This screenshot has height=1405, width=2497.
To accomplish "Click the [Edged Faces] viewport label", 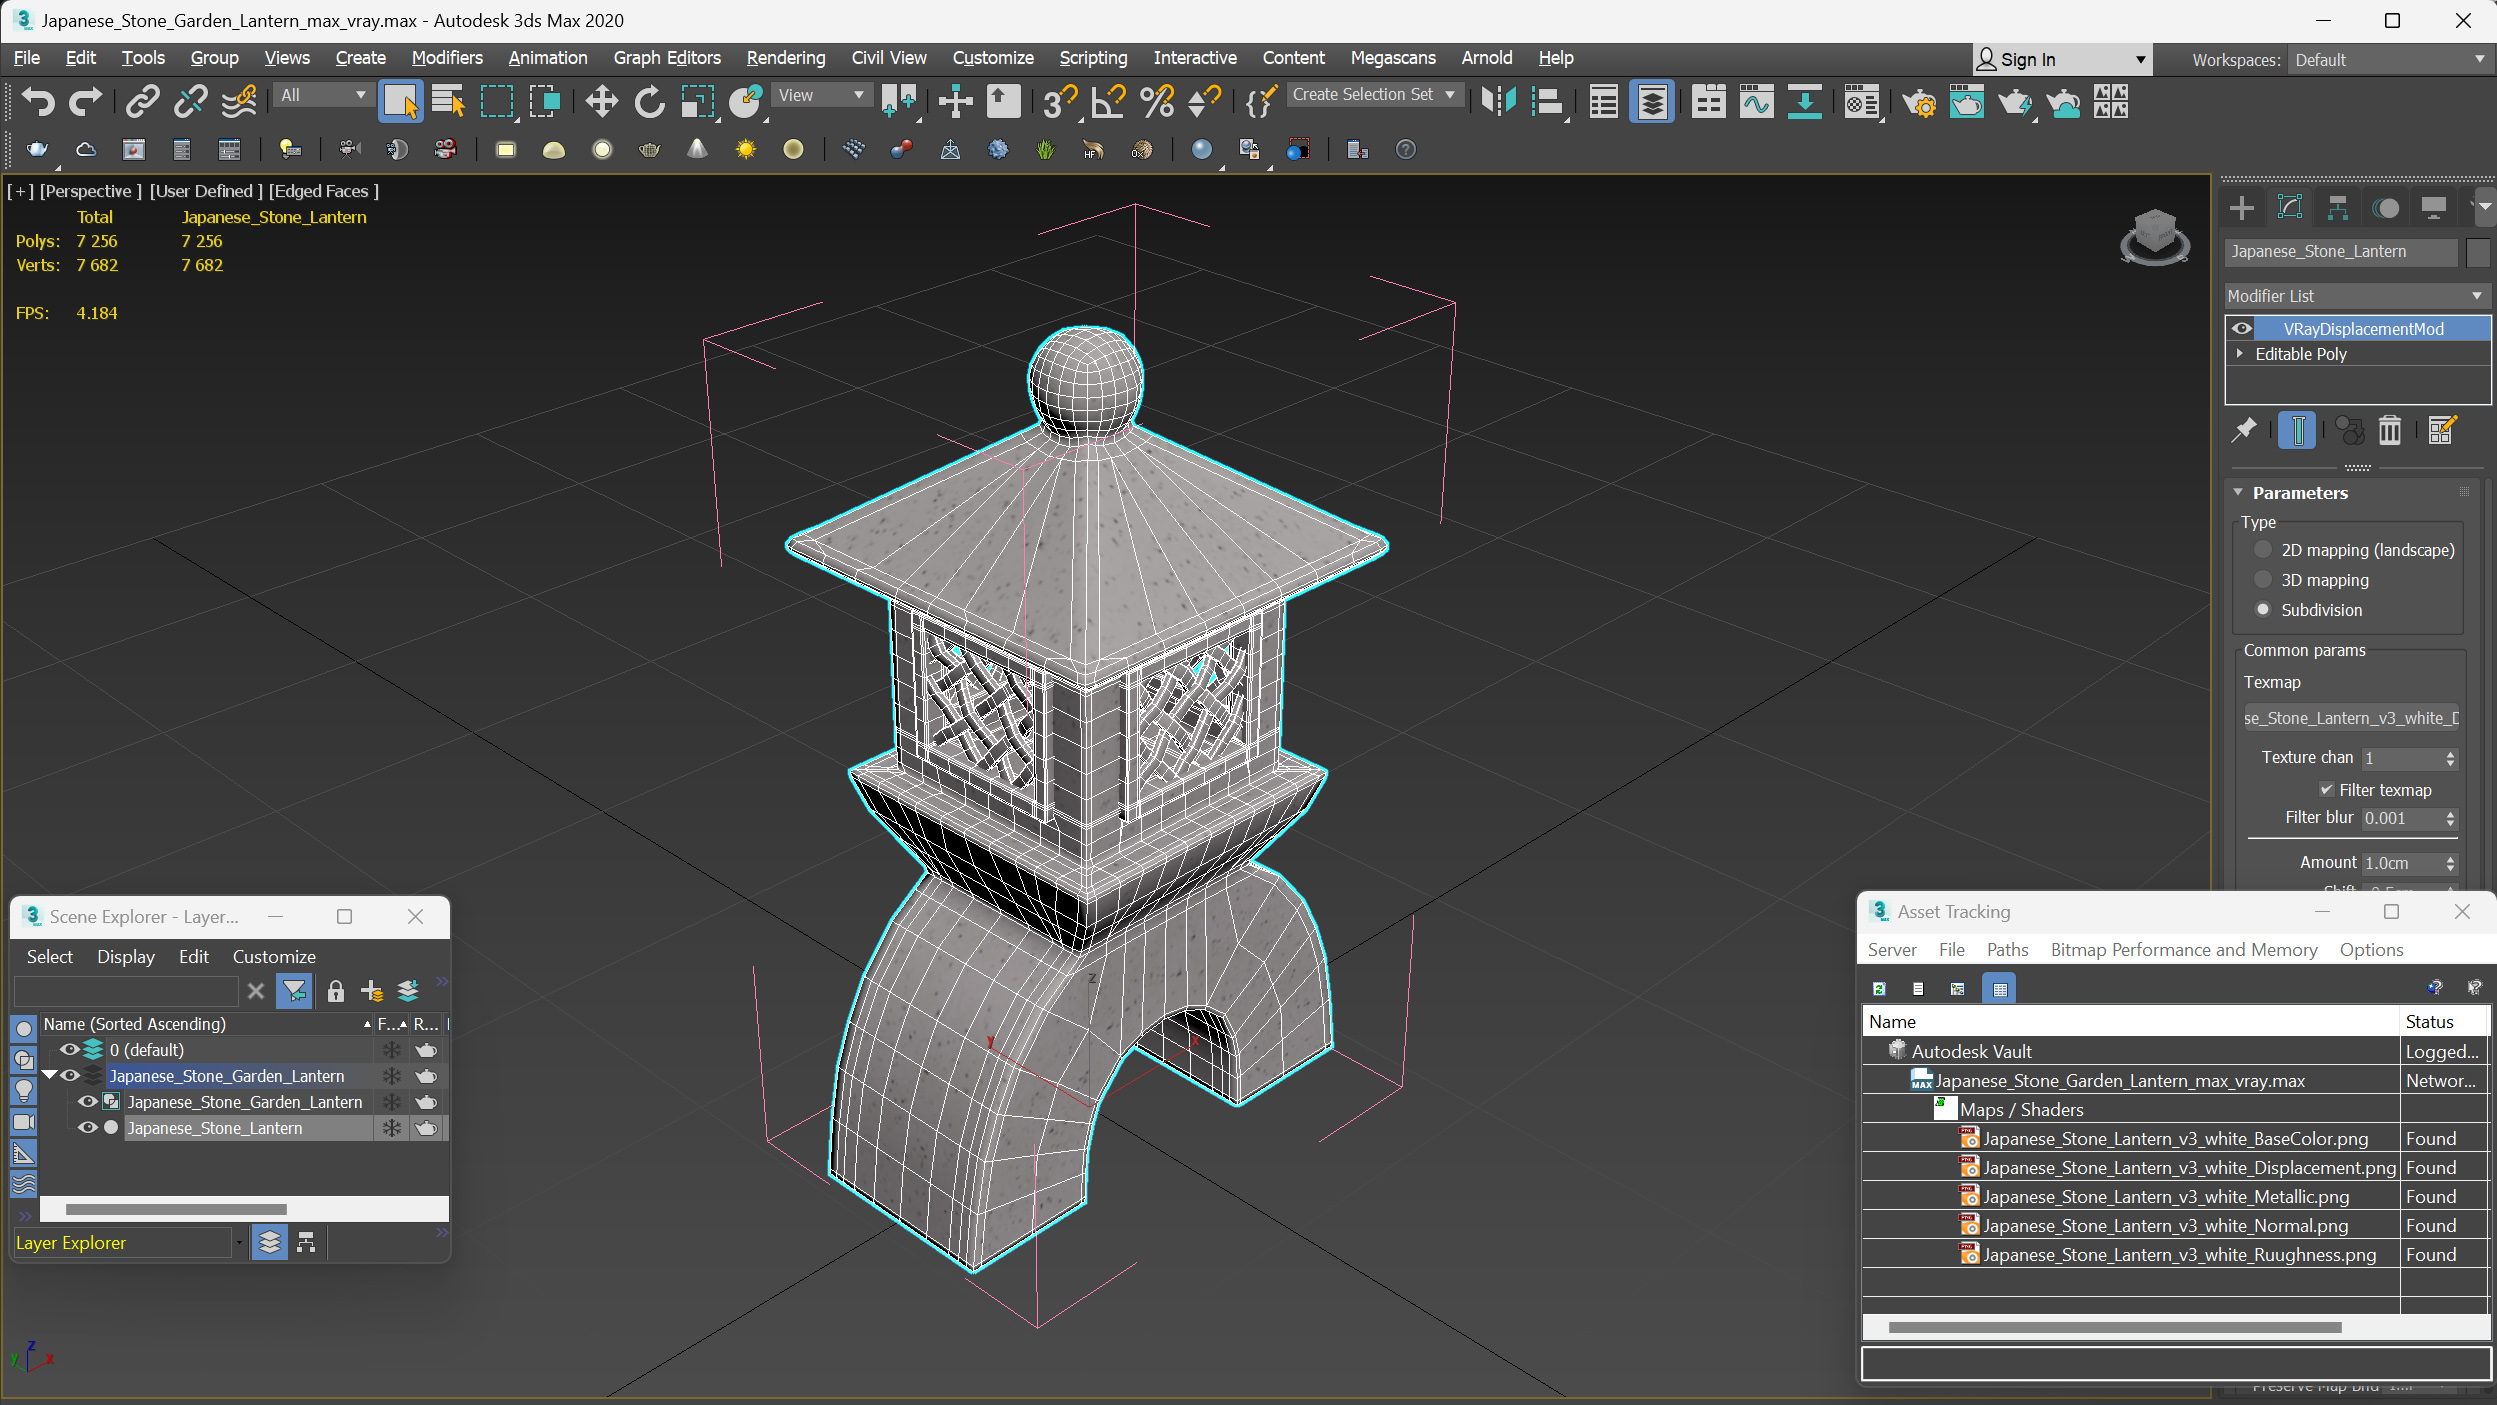I will [x=323, y=191].
